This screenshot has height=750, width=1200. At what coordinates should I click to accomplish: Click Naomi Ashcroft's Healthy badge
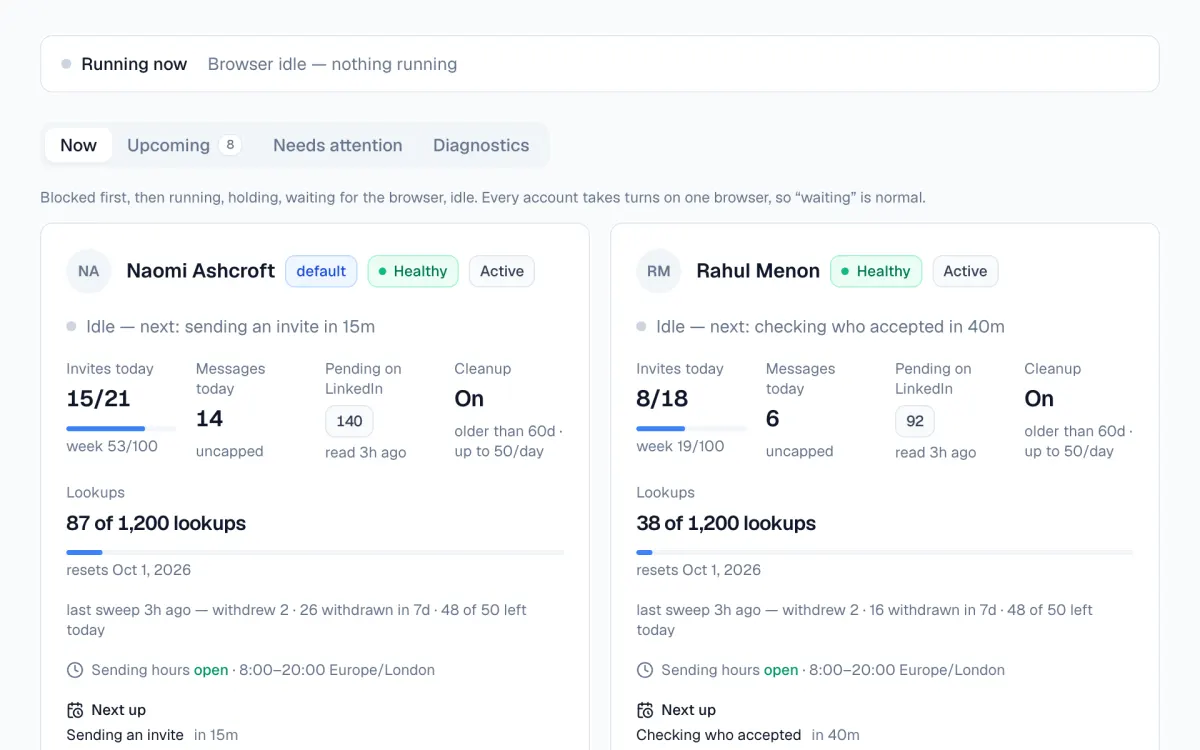(x=413, y=271)
